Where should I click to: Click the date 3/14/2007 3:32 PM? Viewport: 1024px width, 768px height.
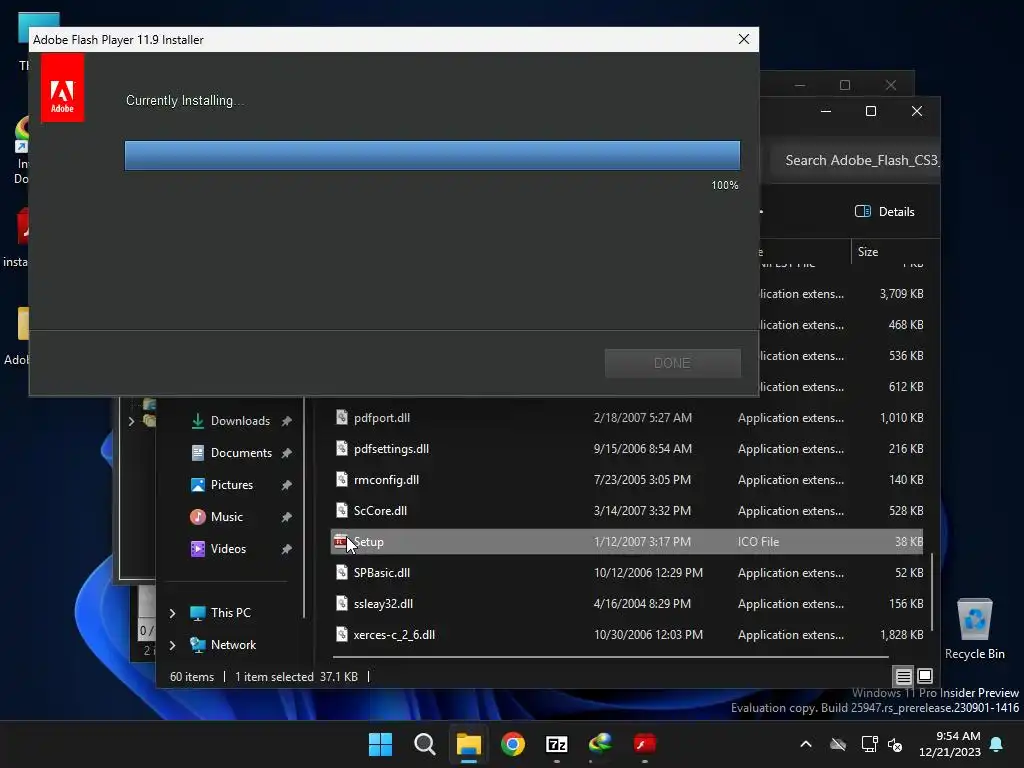642,511
